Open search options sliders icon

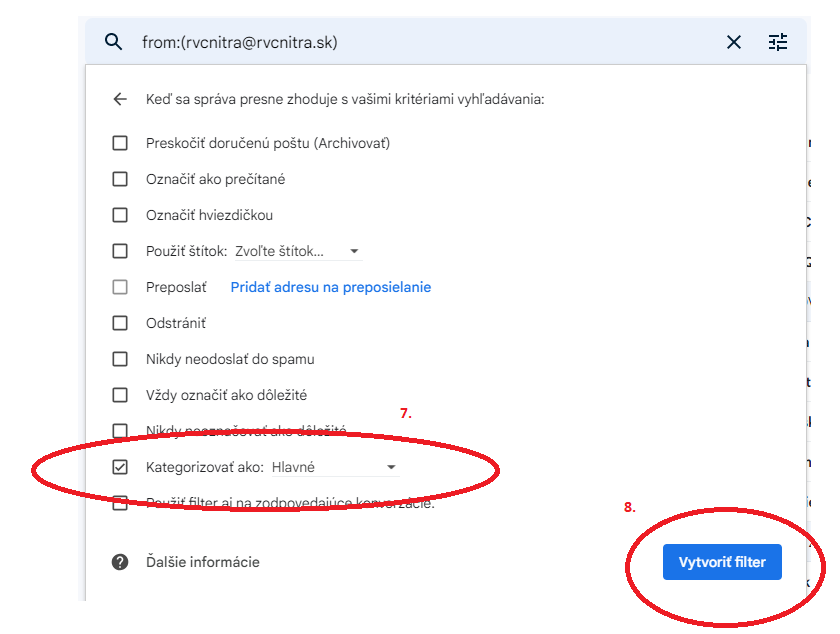click(x=778, y=42)
